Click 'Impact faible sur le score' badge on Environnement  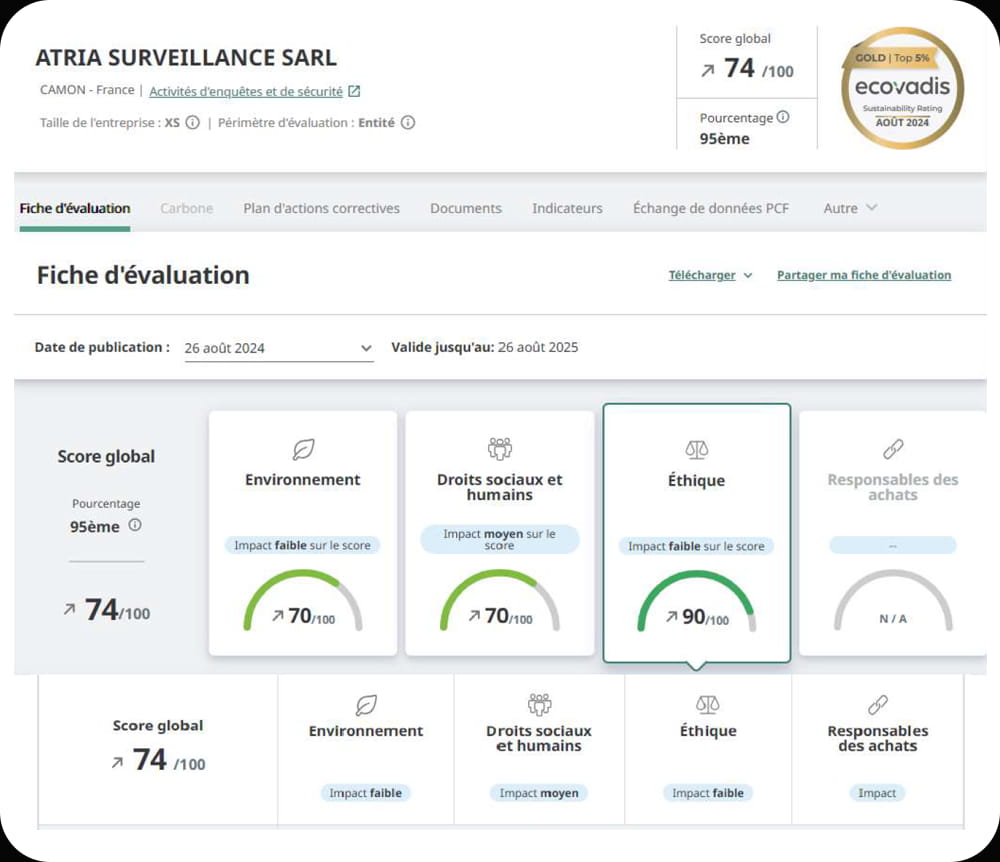click(x=302, y=545)
